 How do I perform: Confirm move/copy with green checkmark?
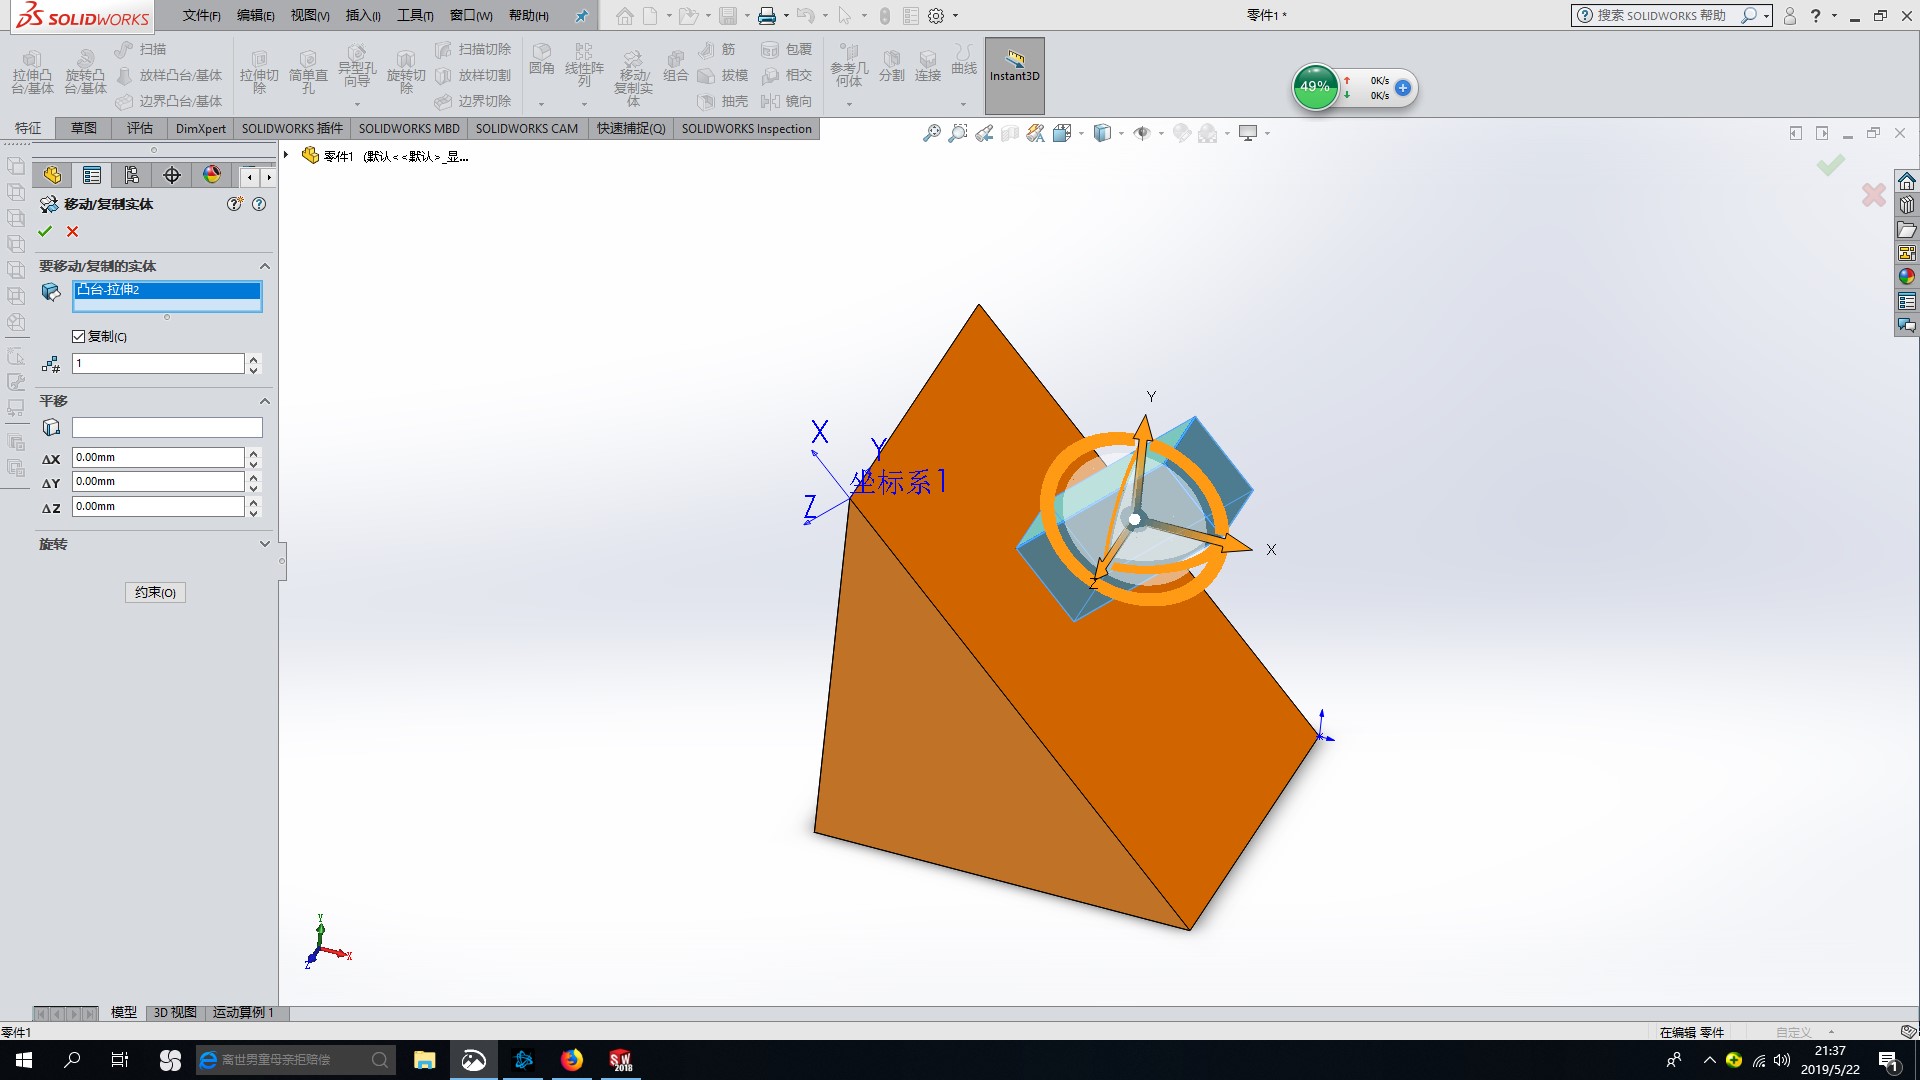point(45,231)
